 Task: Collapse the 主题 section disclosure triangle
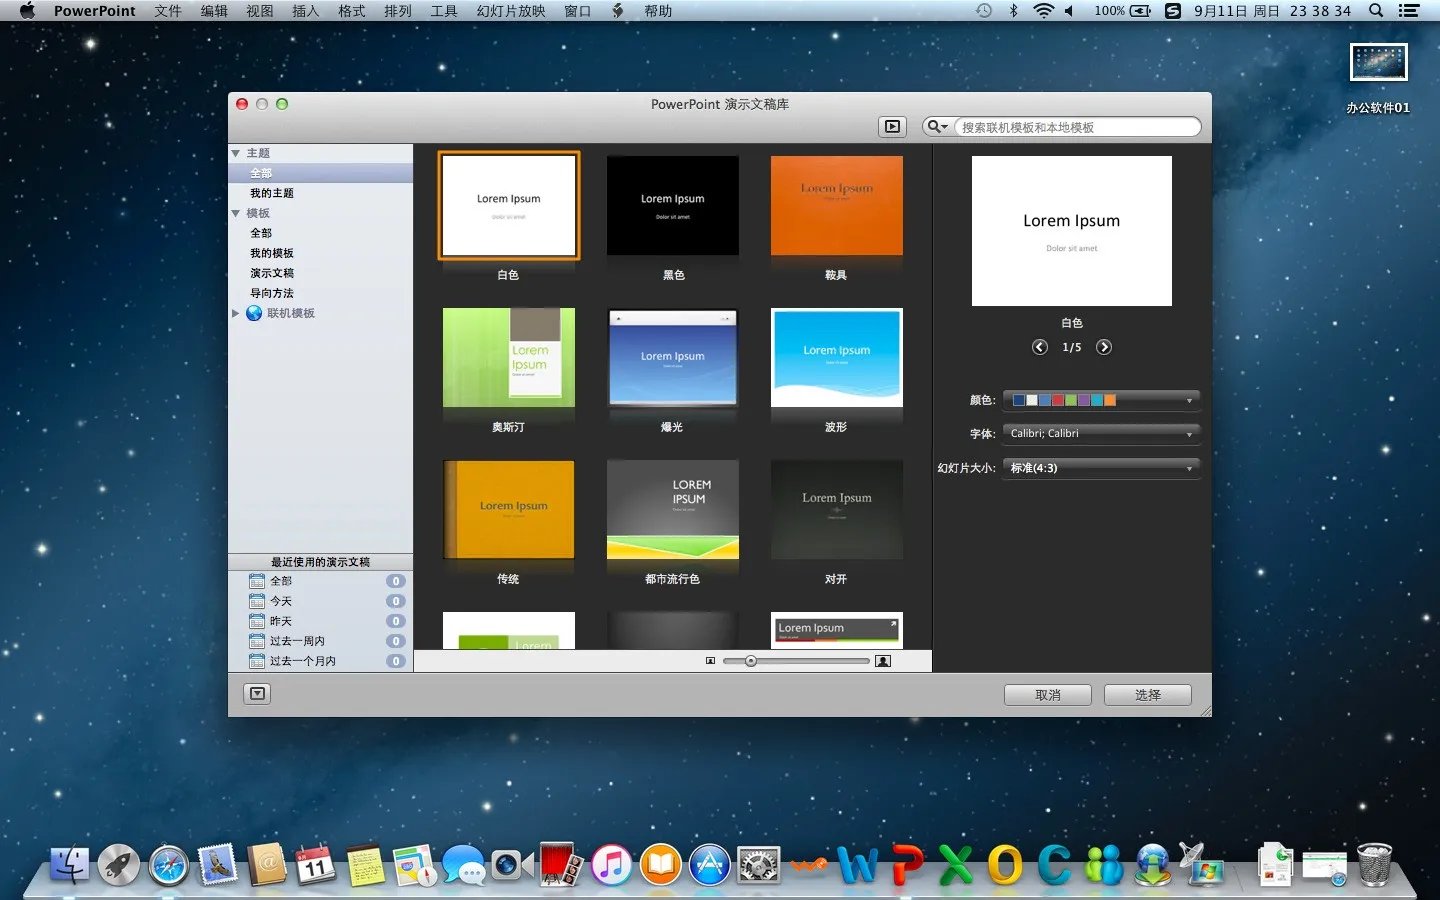[236, 153]
